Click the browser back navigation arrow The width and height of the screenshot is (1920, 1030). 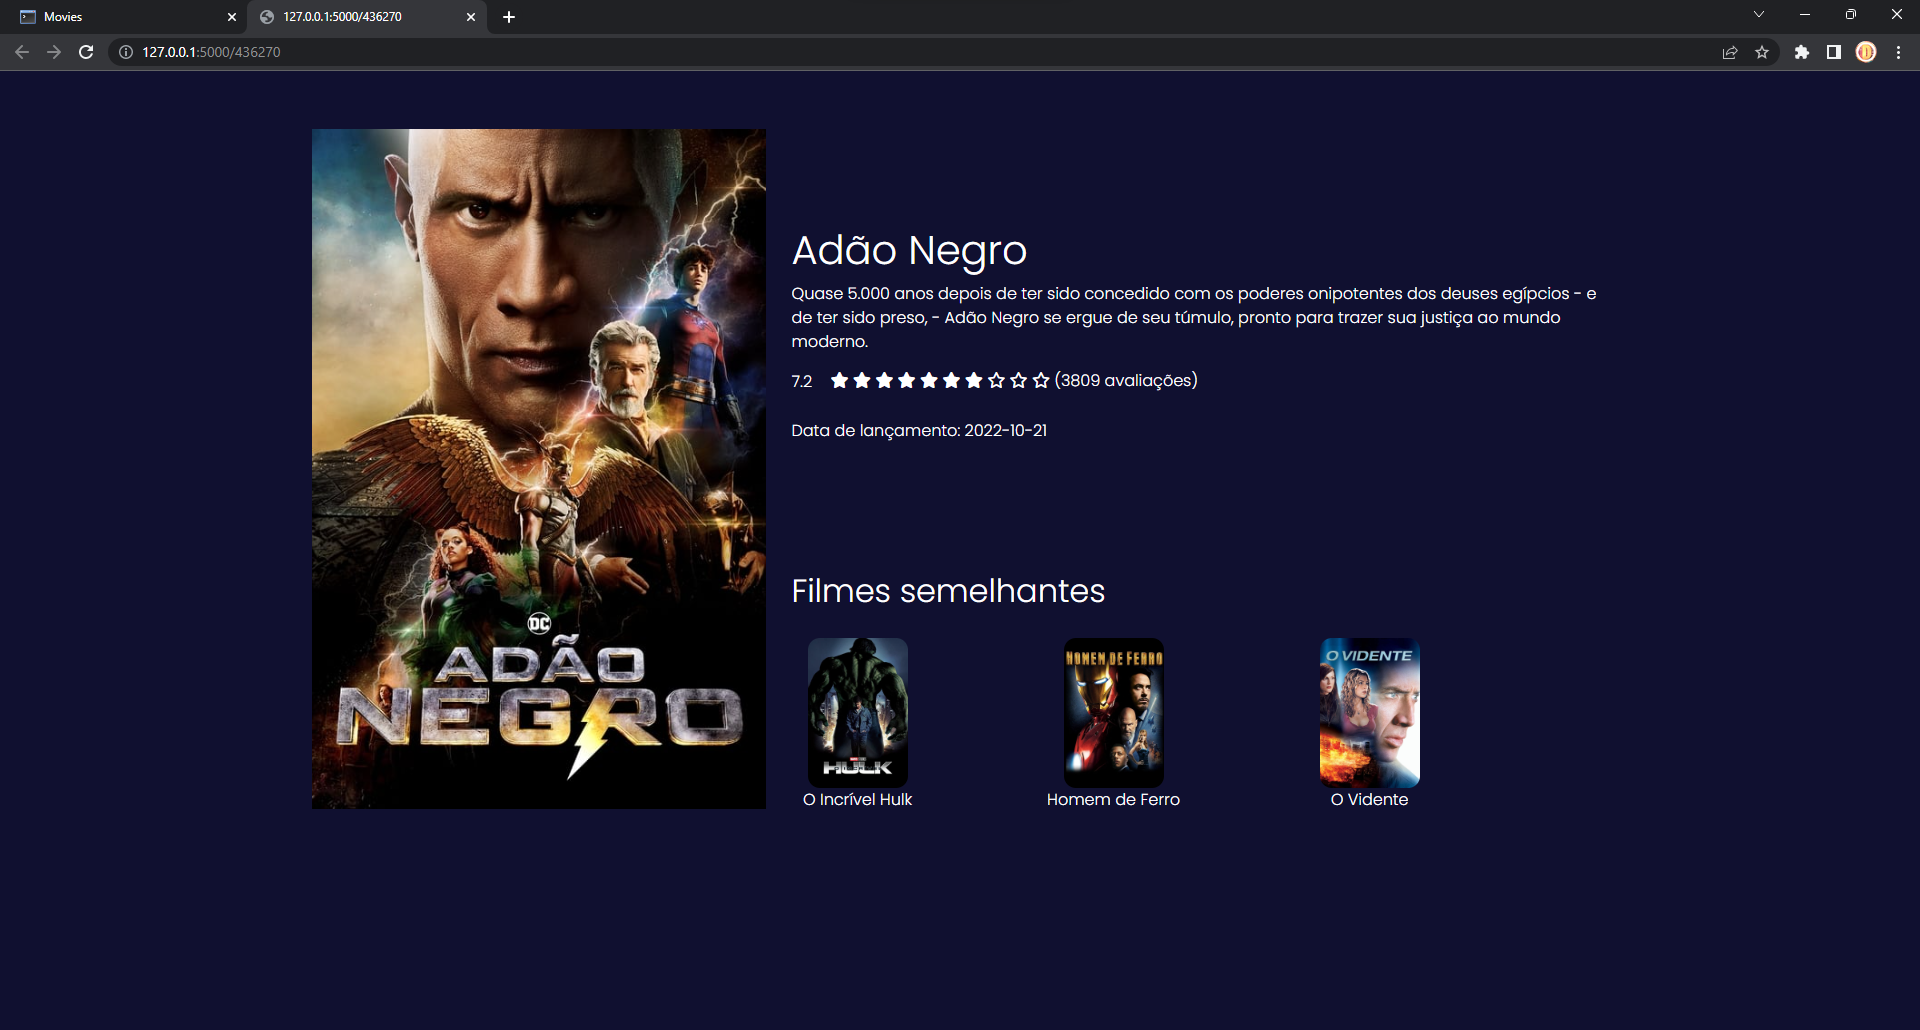click(x=22, y=52)
